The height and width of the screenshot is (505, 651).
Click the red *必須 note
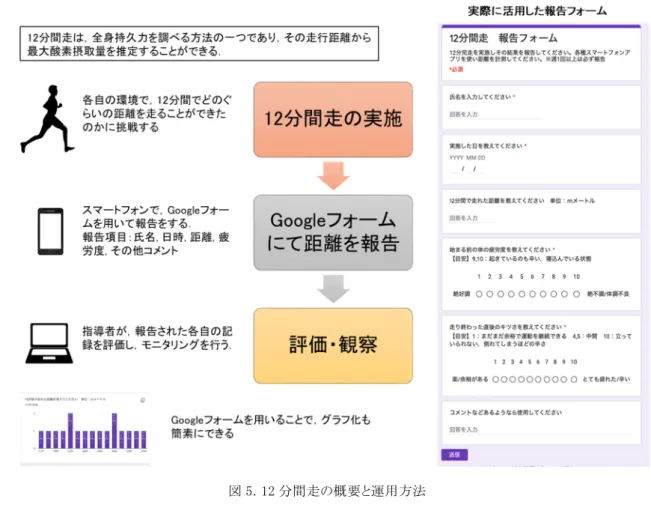456,69
